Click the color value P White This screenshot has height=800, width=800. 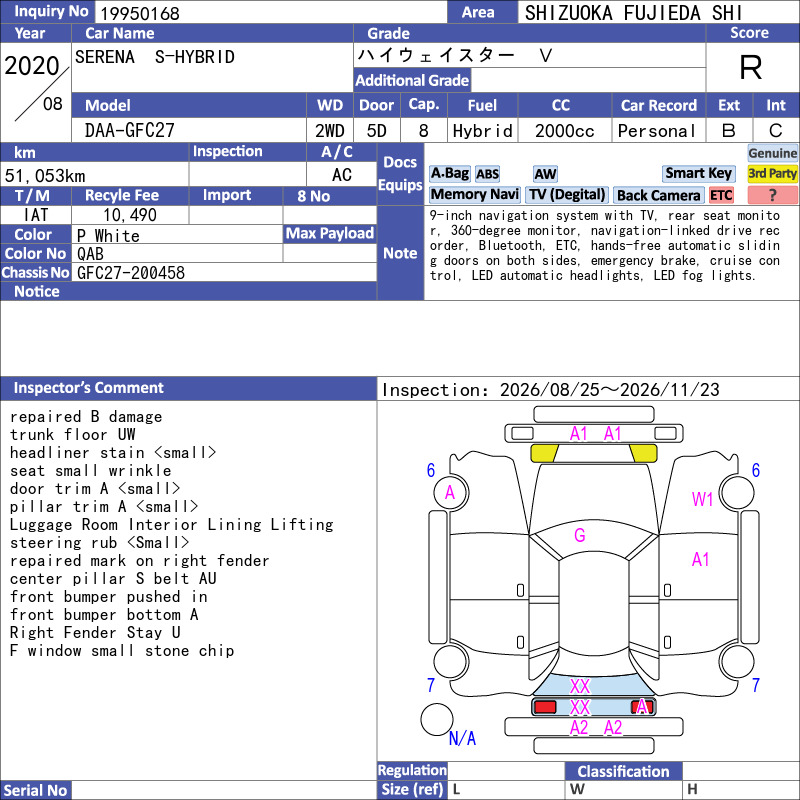(108, 236)
